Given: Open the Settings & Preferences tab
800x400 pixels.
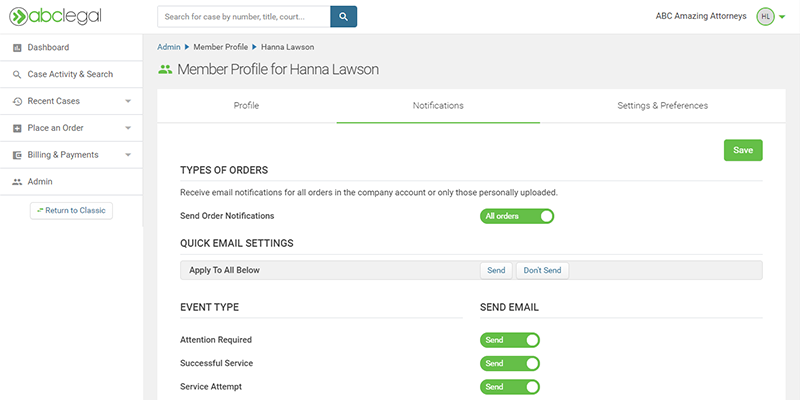Looking at the screenshot, I should [662, 106].
